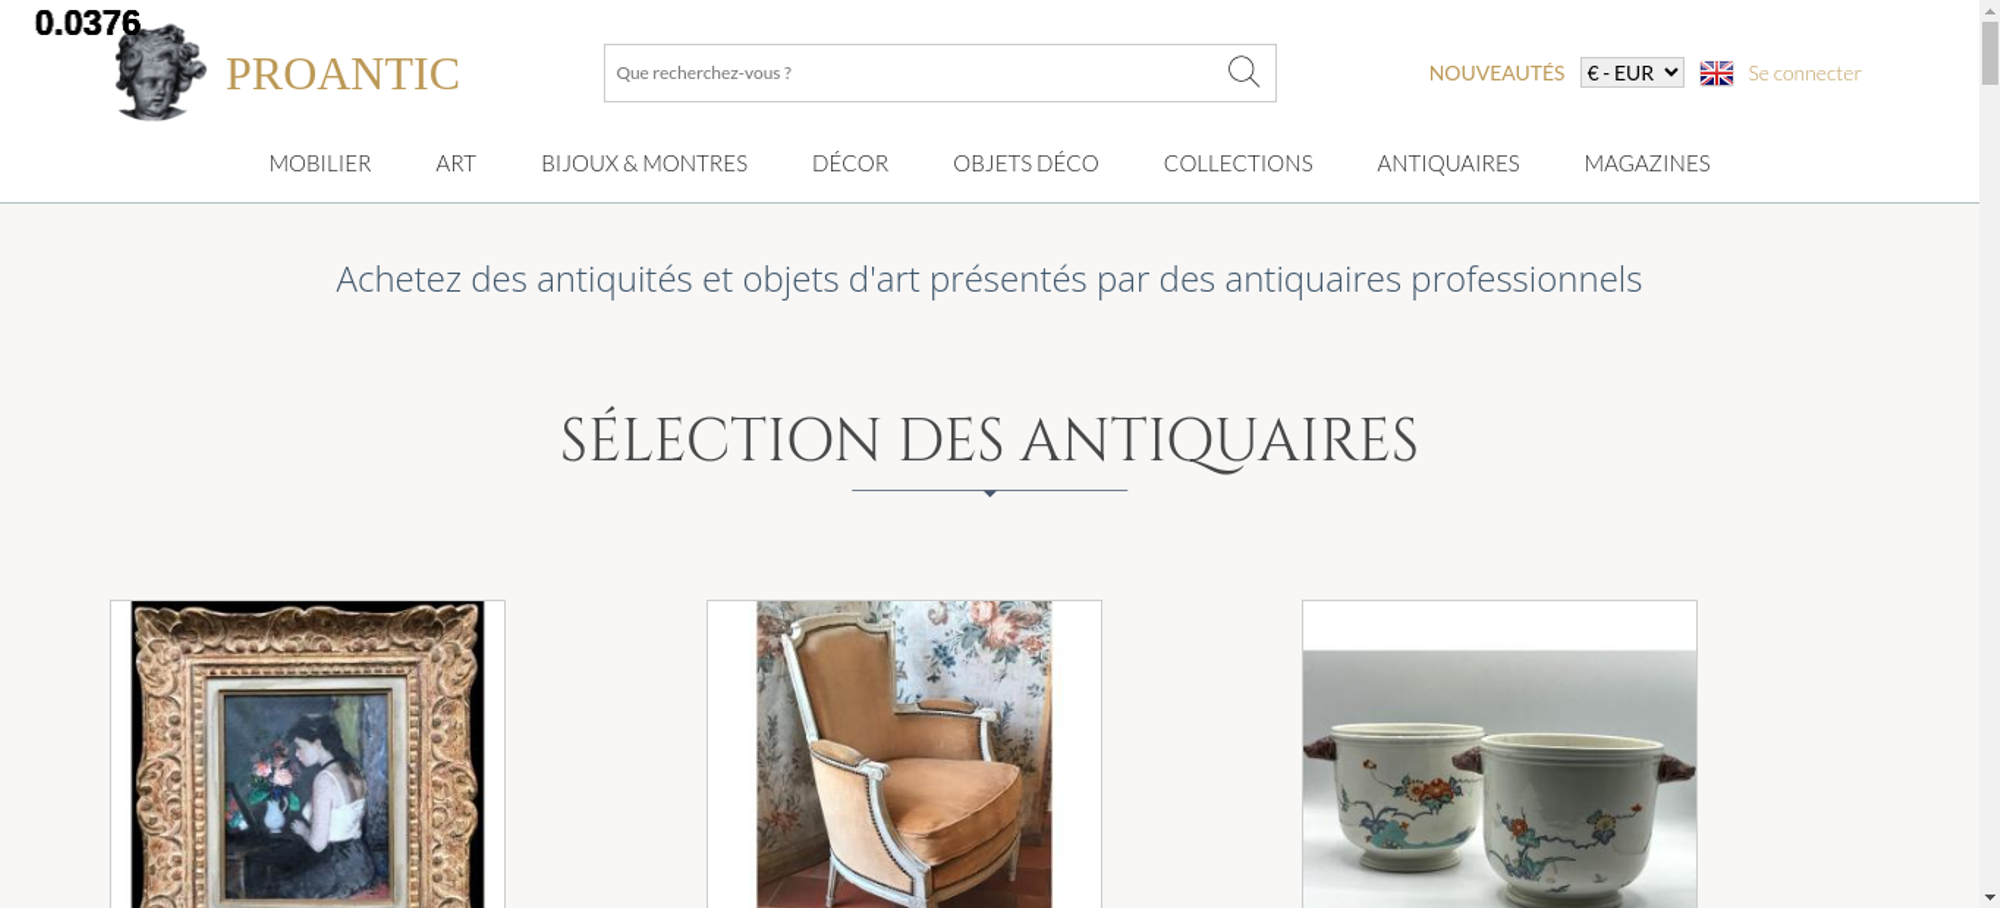Open the Bijoux & Montres menu
The height and width of the screenshot is (908, 2000).
pos(644,163)
